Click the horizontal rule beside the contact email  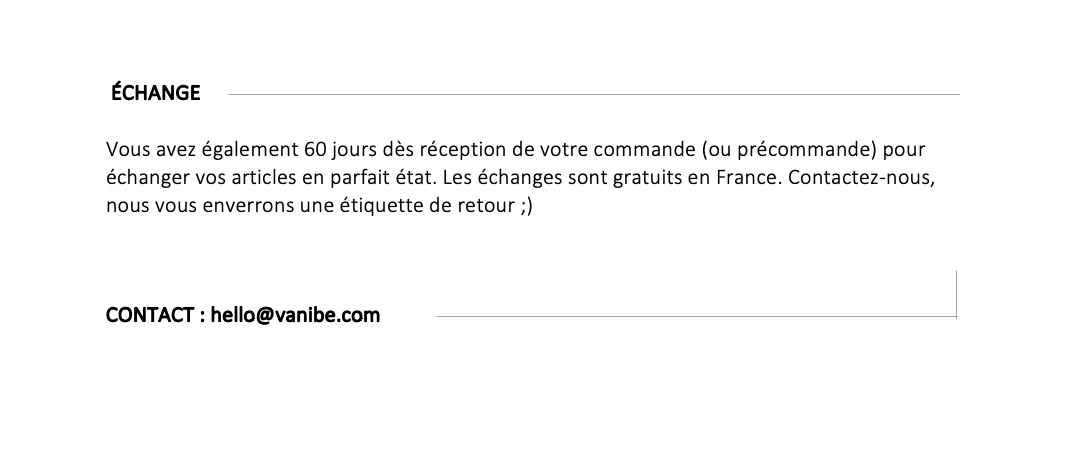tap(697, 316)
